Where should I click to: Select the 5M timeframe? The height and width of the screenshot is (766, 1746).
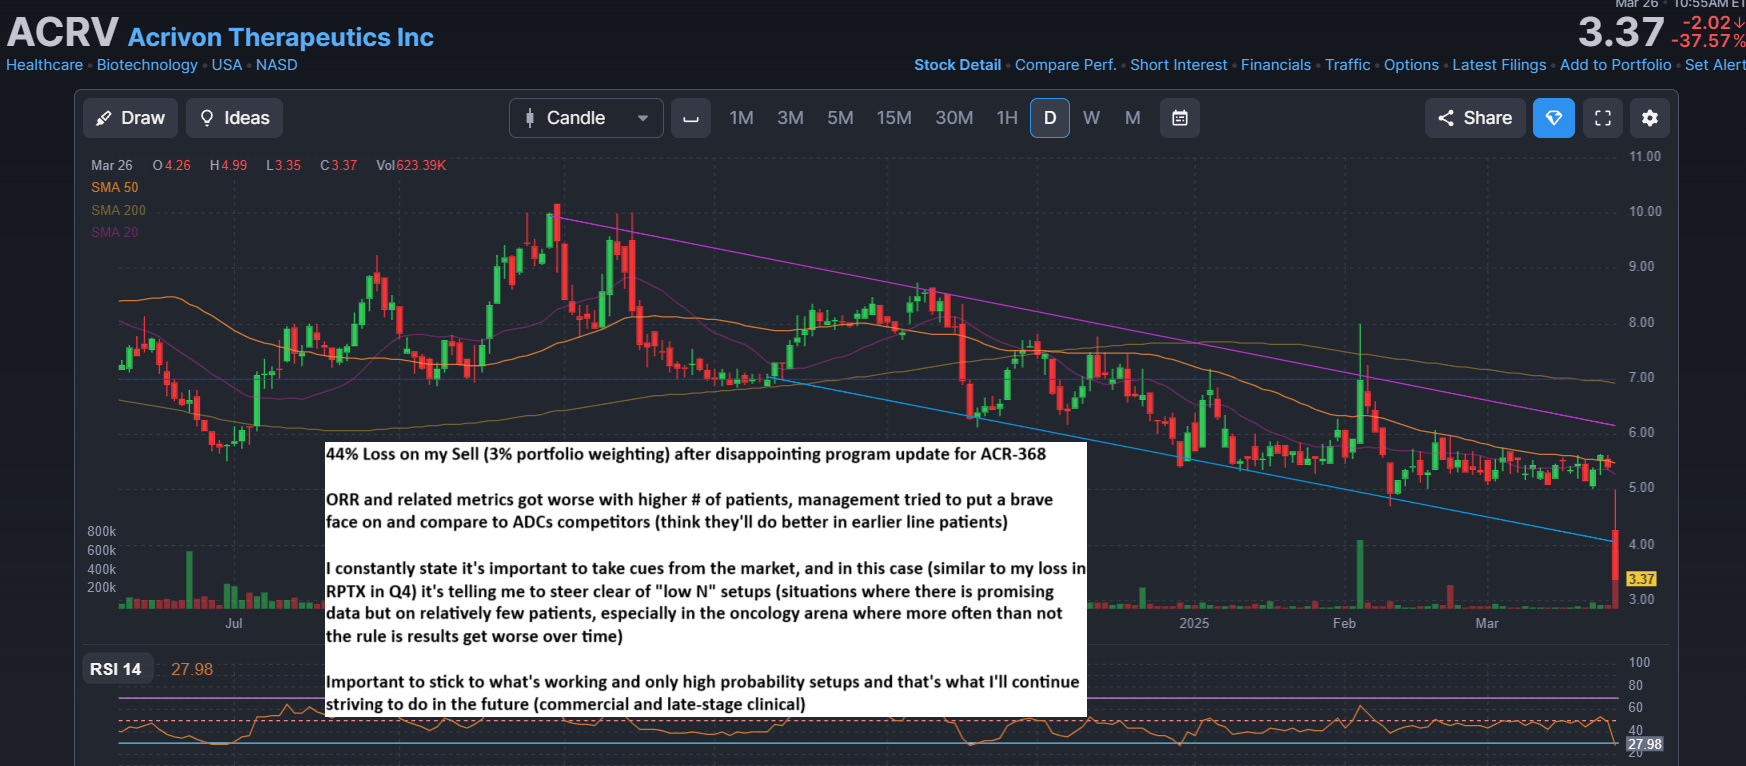point(840,118)
